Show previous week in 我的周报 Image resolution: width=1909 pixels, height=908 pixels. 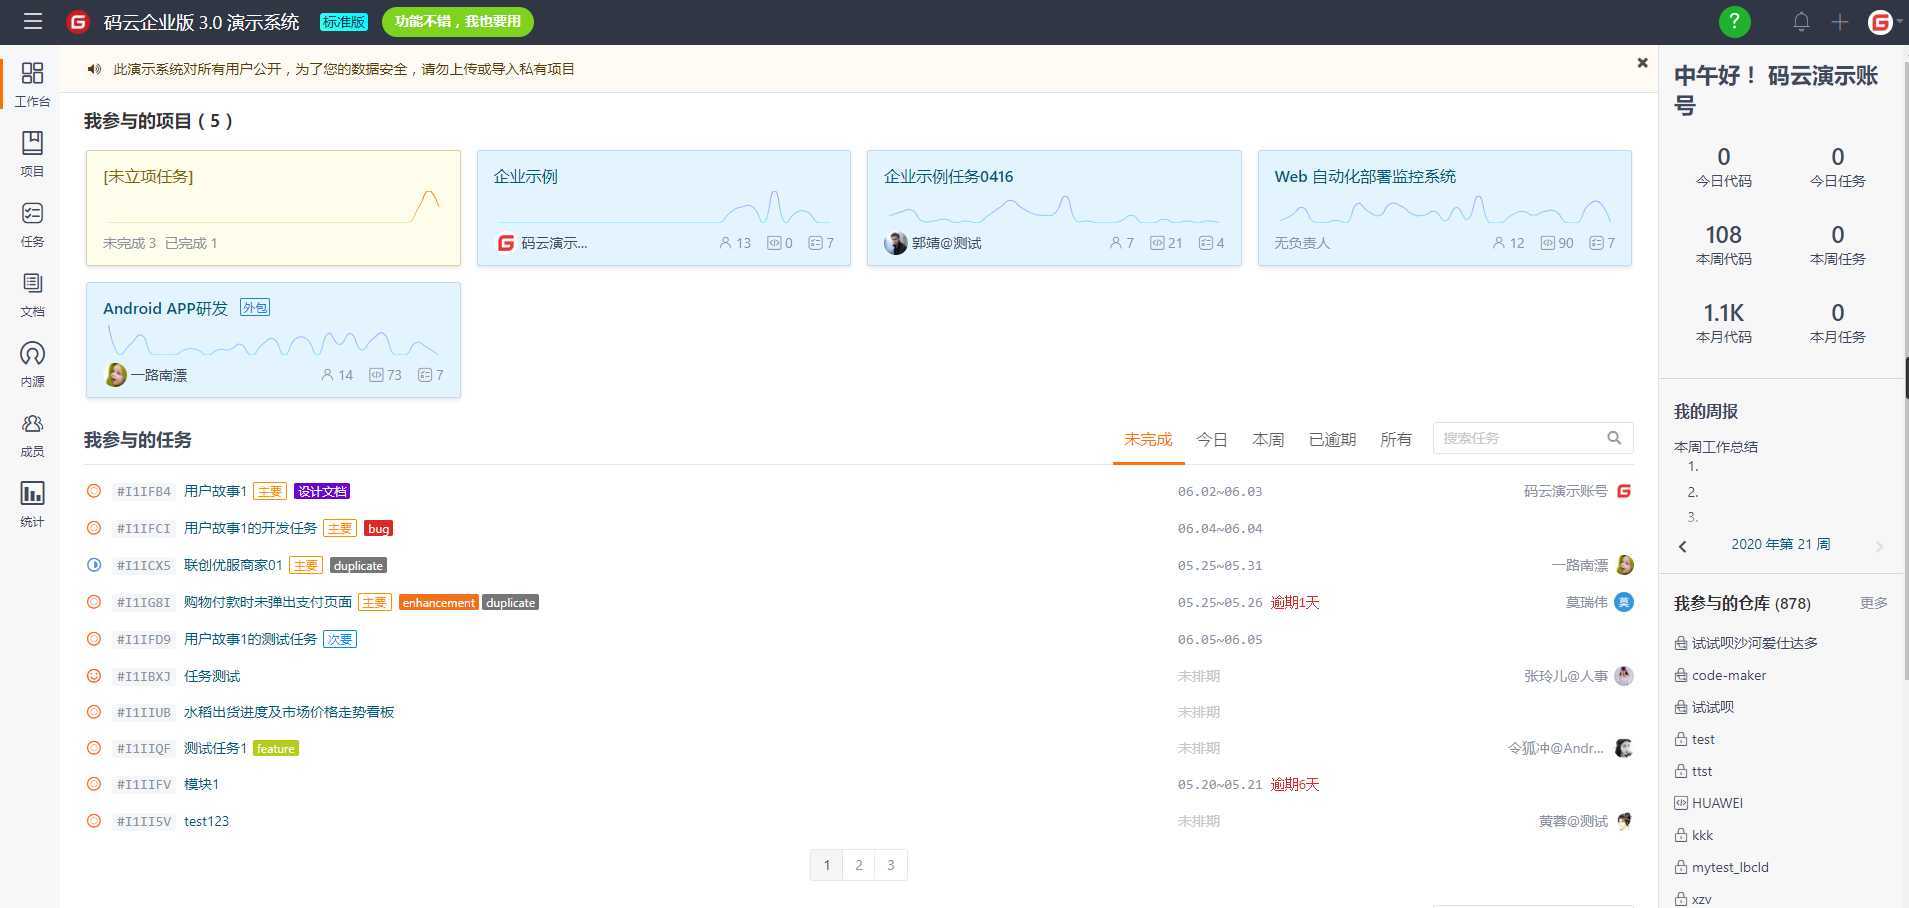(1683, 546)
